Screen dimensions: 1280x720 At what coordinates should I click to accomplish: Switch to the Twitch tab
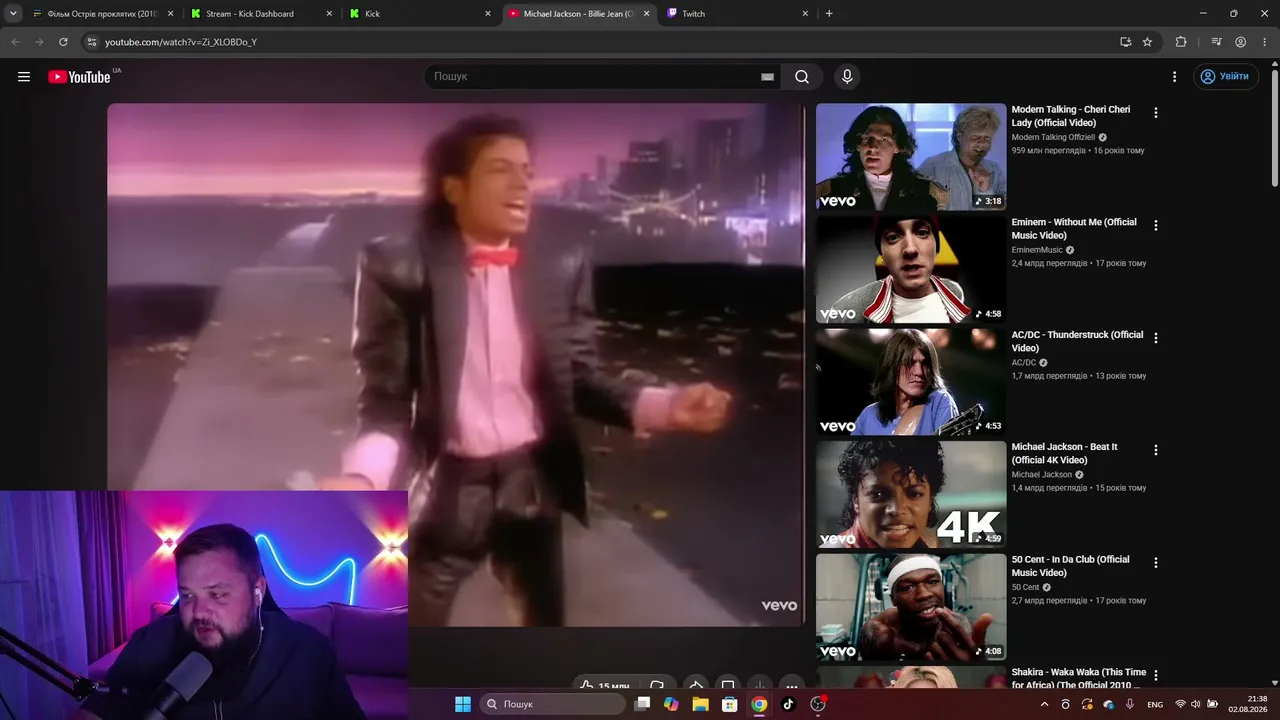click(x=738, y=14)
